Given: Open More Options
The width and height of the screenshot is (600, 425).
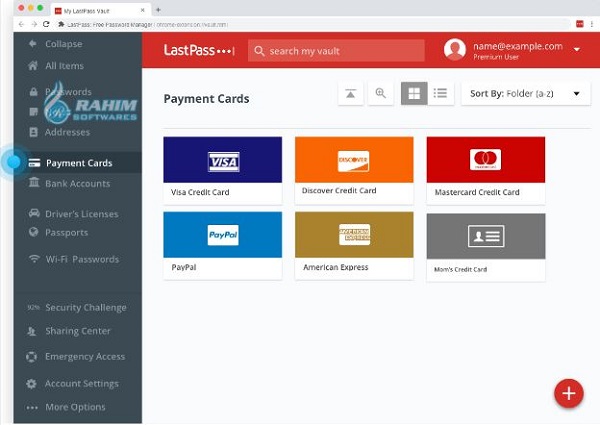Looking at the screenshot, I should (x=75, y=407).
